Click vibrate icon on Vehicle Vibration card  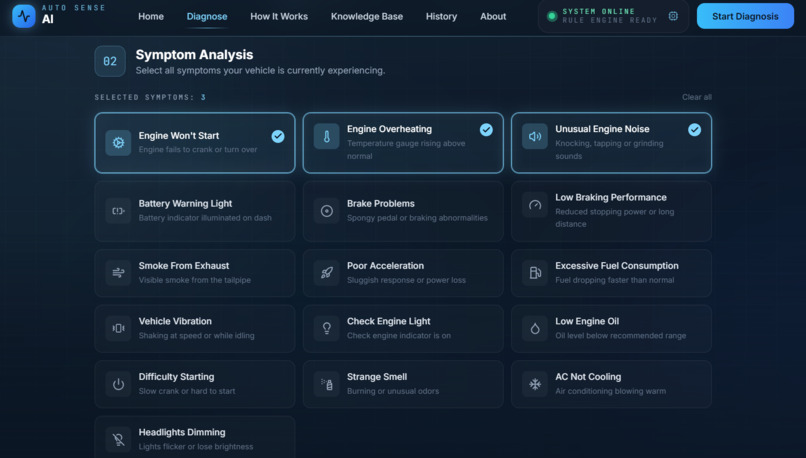coord(118,328)
